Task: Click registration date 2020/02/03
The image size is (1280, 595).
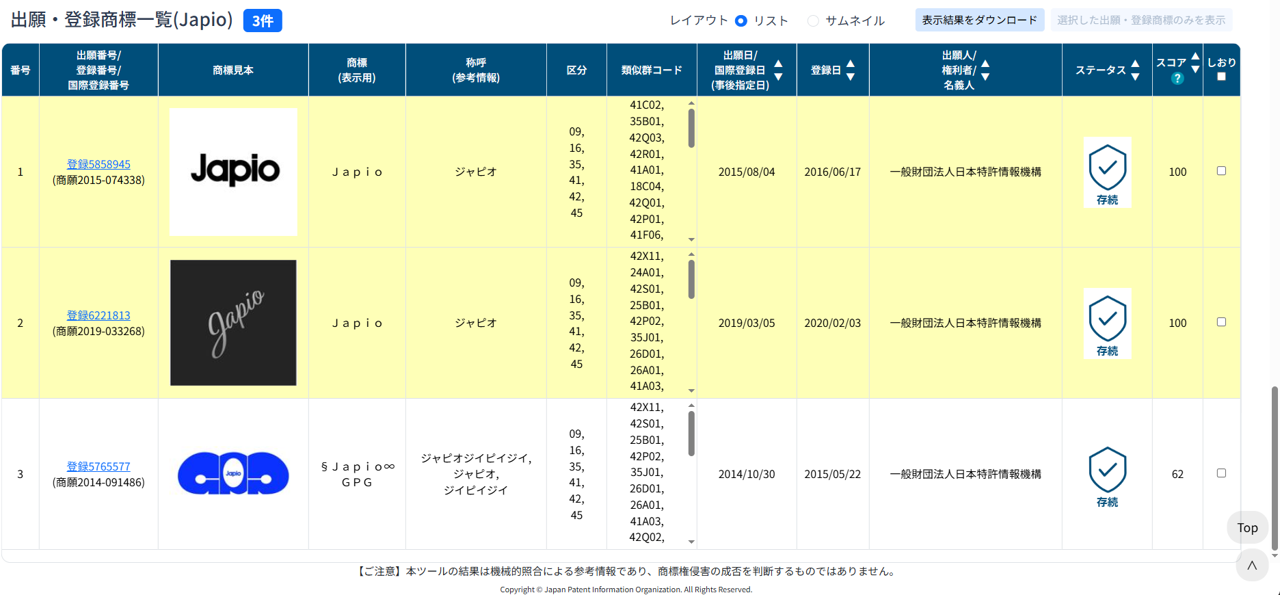Action: click(x=832, y=323)
